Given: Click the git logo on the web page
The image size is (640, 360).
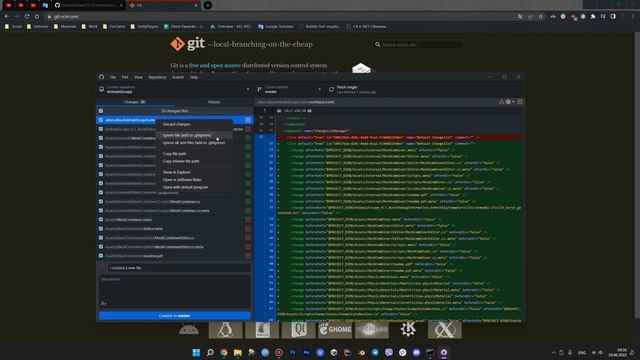Looking at the screenshot, I should (187, 44).
